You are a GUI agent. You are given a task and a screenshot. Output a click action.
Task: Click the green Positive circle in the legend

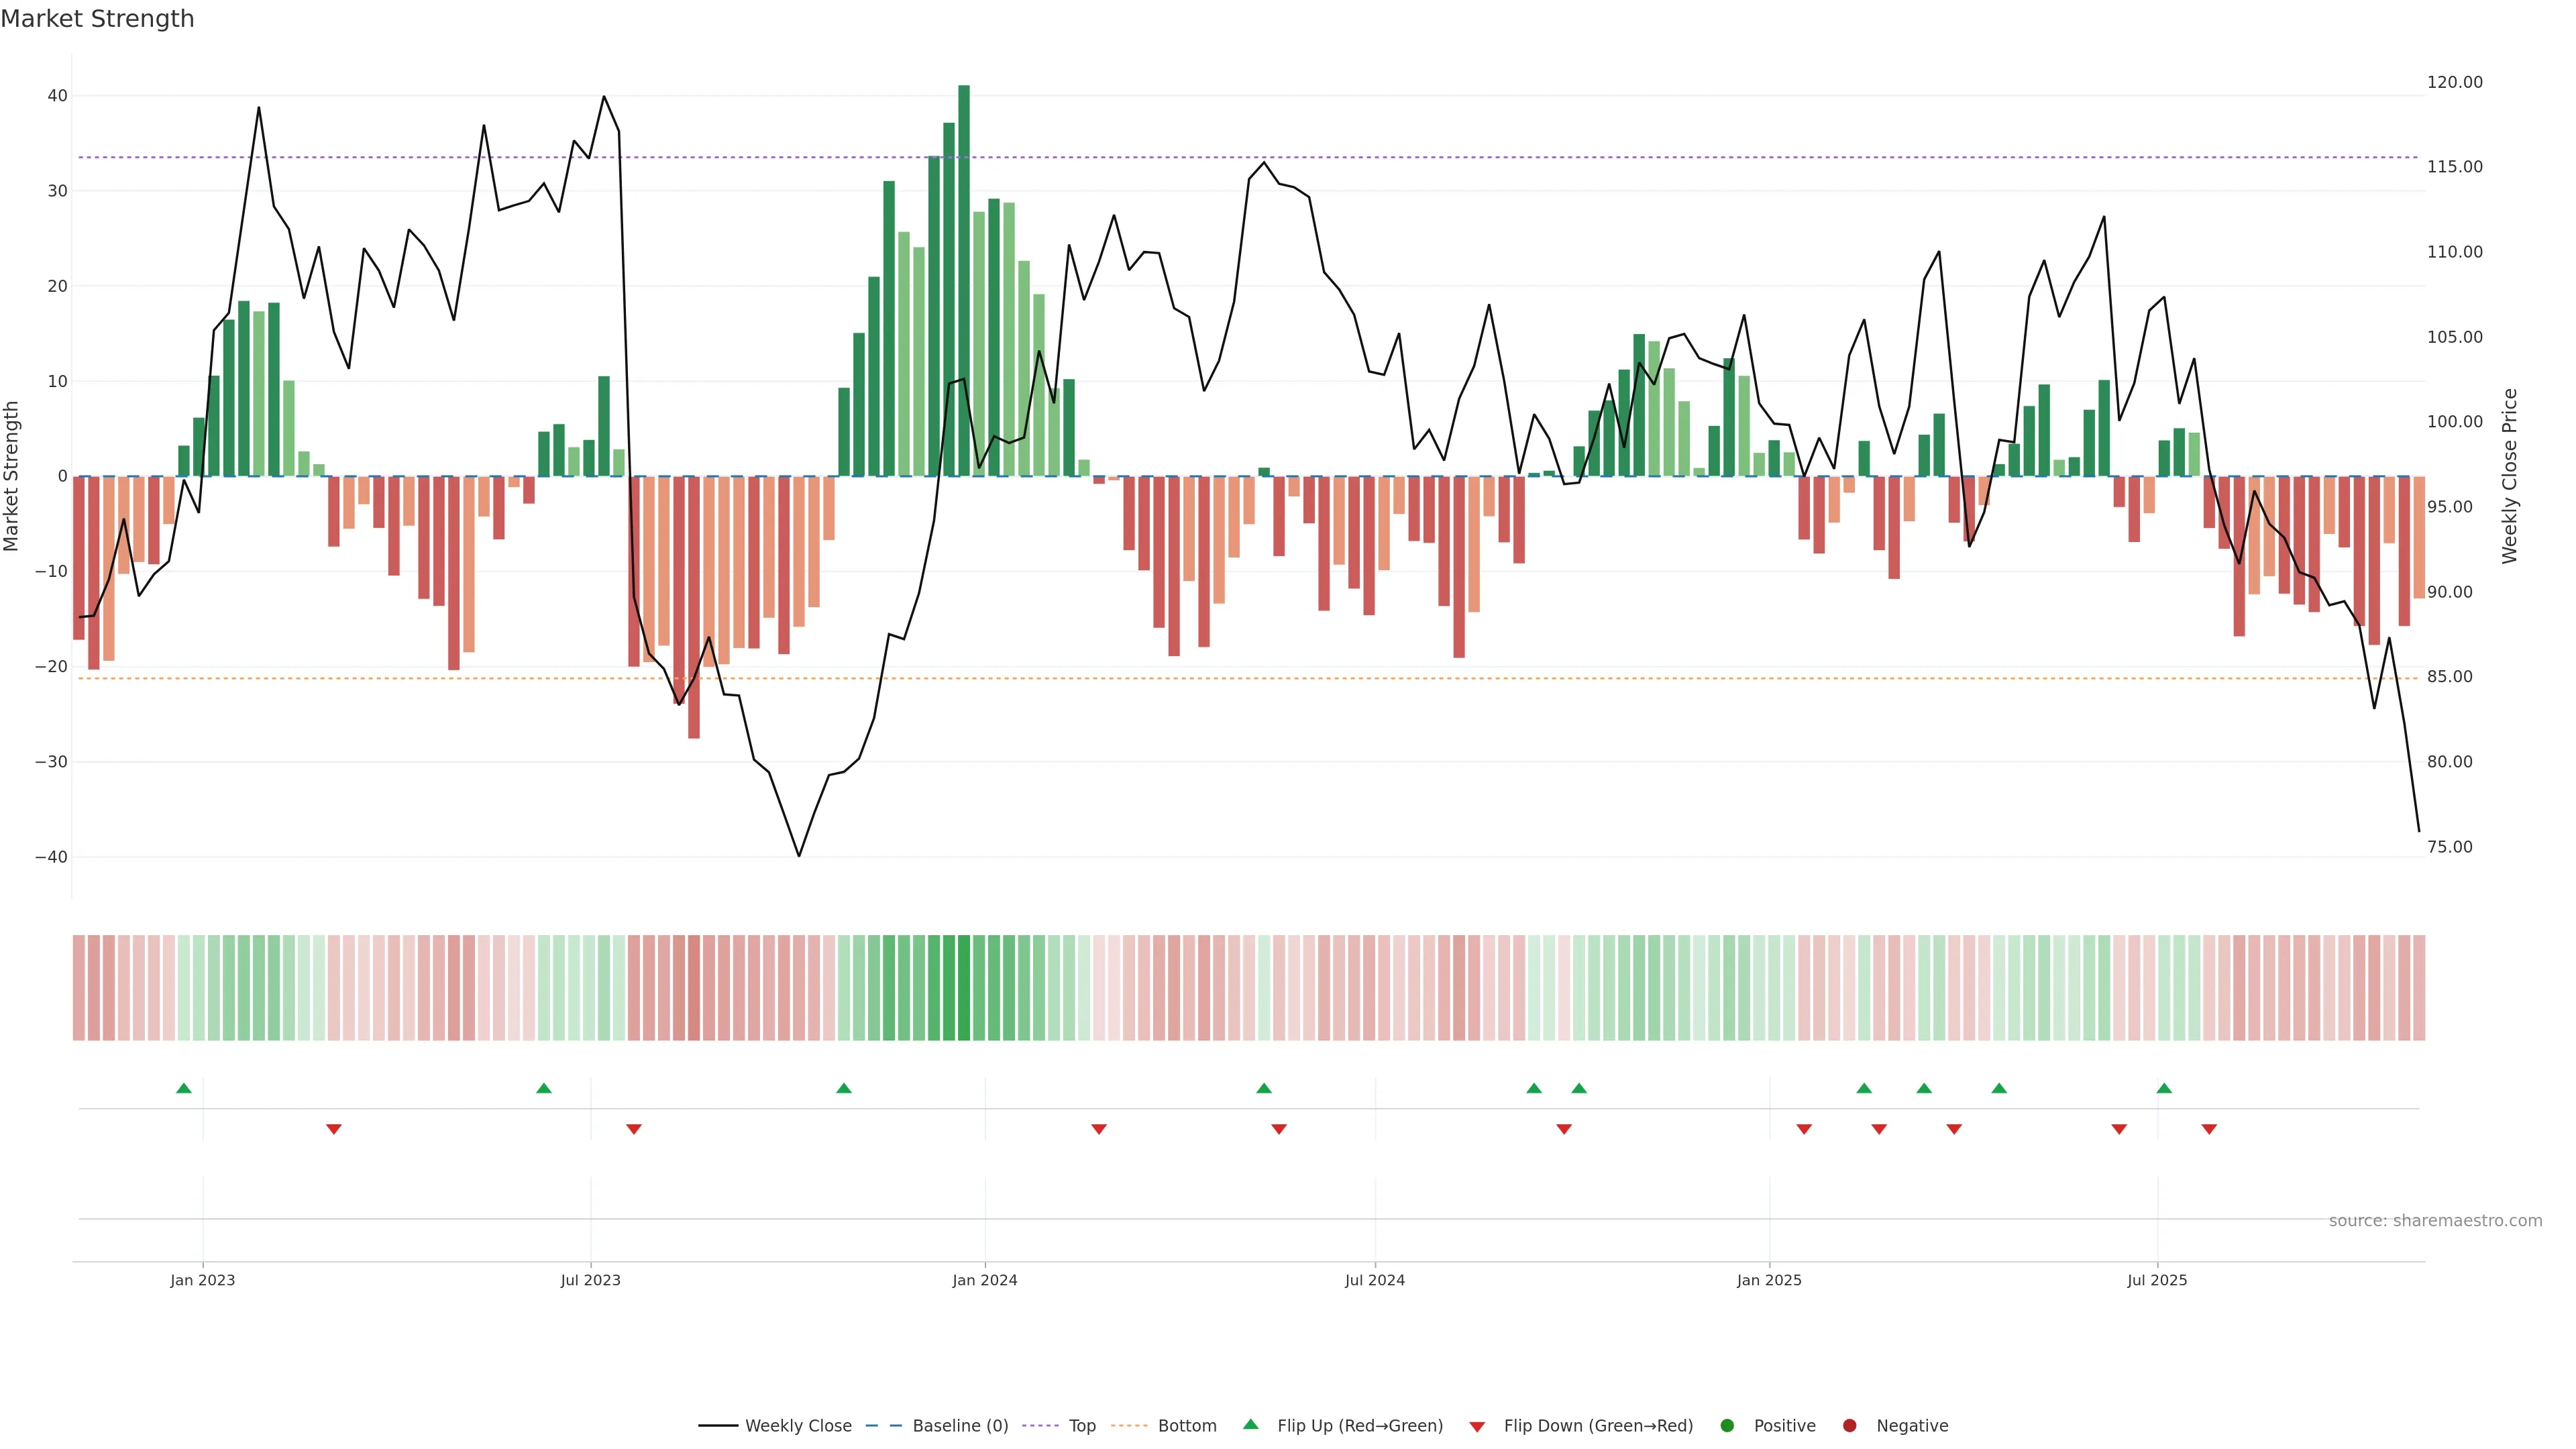1727,1425
